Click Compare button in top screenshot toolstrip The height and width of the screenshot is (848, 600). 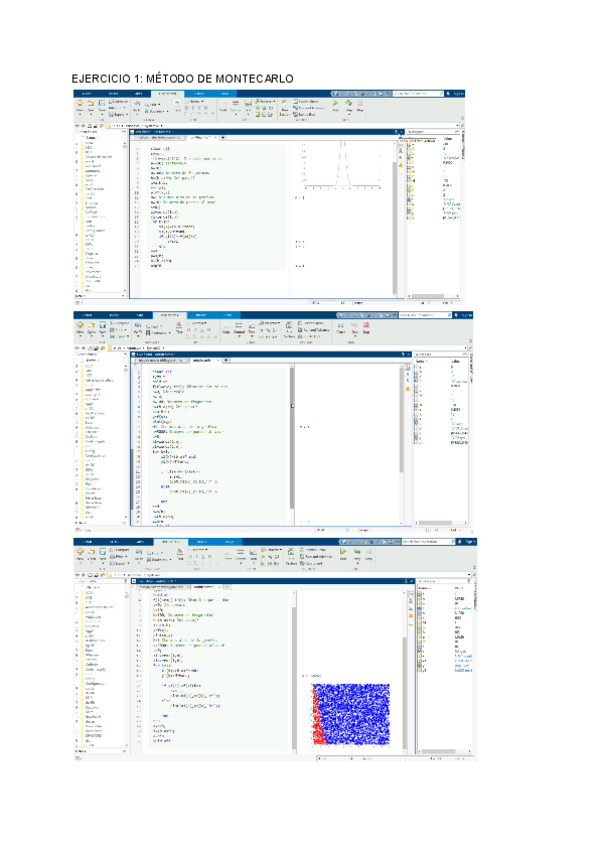[119, 101]
